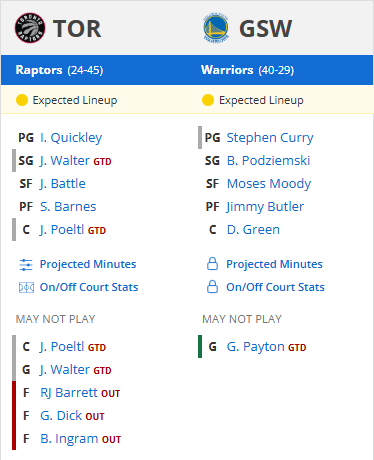Click the yellow Expected Lineup dot for Raptors
The image size is (374, 460).
tap(22, 100)
